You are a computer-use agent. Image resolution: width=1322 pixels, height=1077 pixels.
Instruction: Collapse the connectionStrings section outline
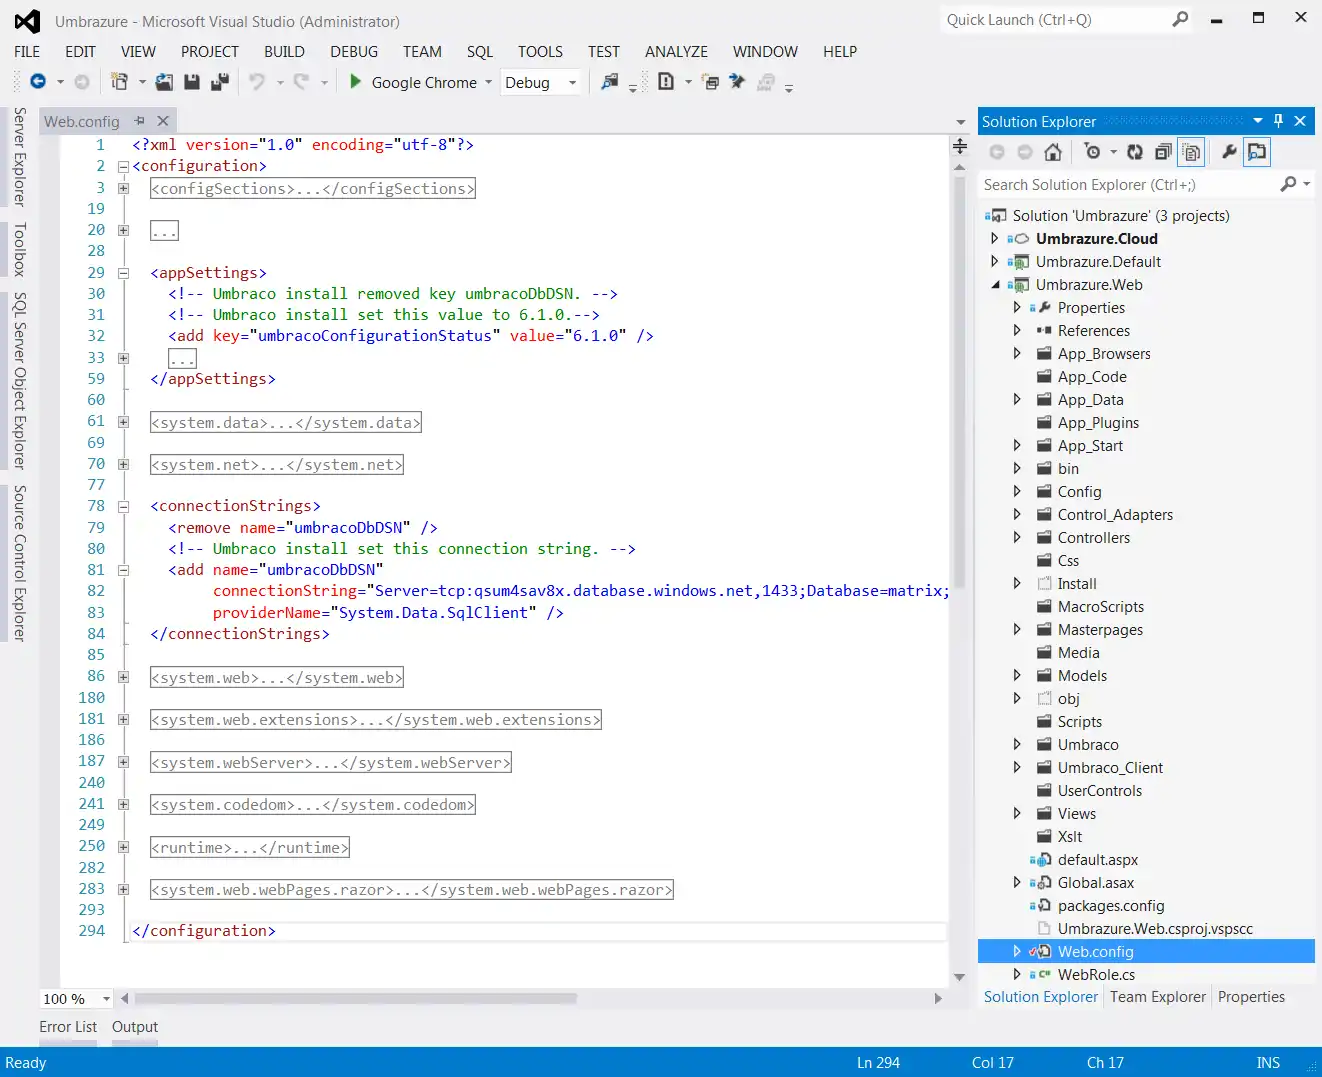(x=124, y=507)
